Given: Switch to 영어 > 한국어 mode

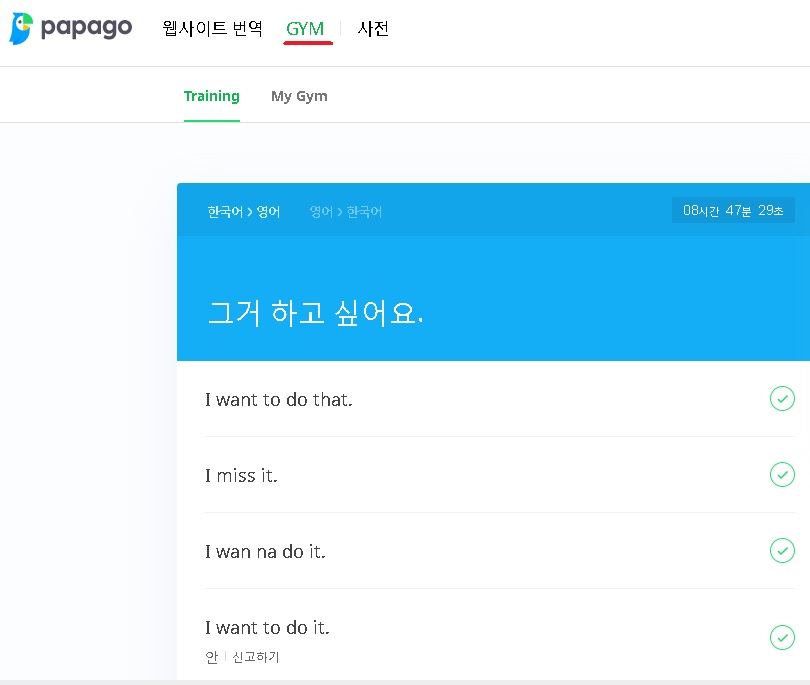Looking at the screenshot, I should click(345, 211).
